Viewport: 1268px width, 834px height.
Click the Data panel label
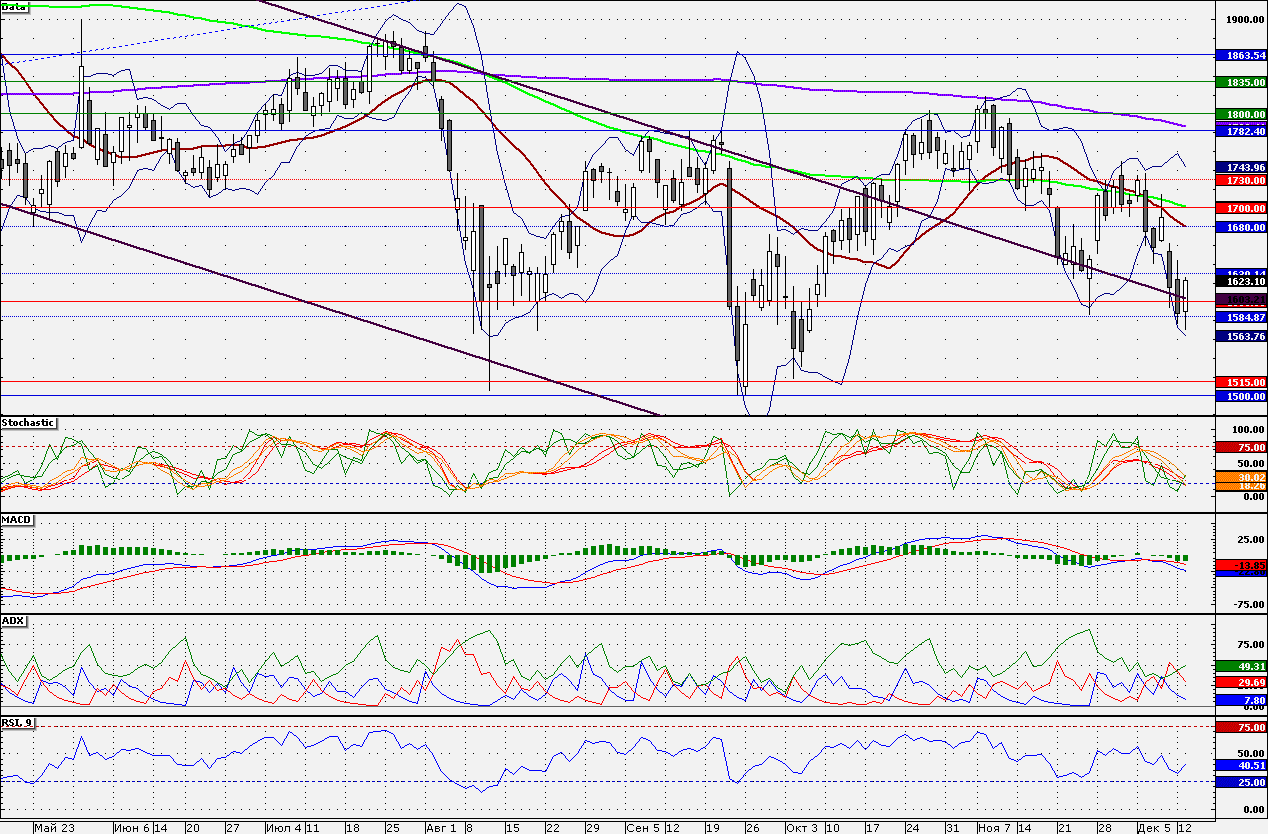(x=15, y=6)
